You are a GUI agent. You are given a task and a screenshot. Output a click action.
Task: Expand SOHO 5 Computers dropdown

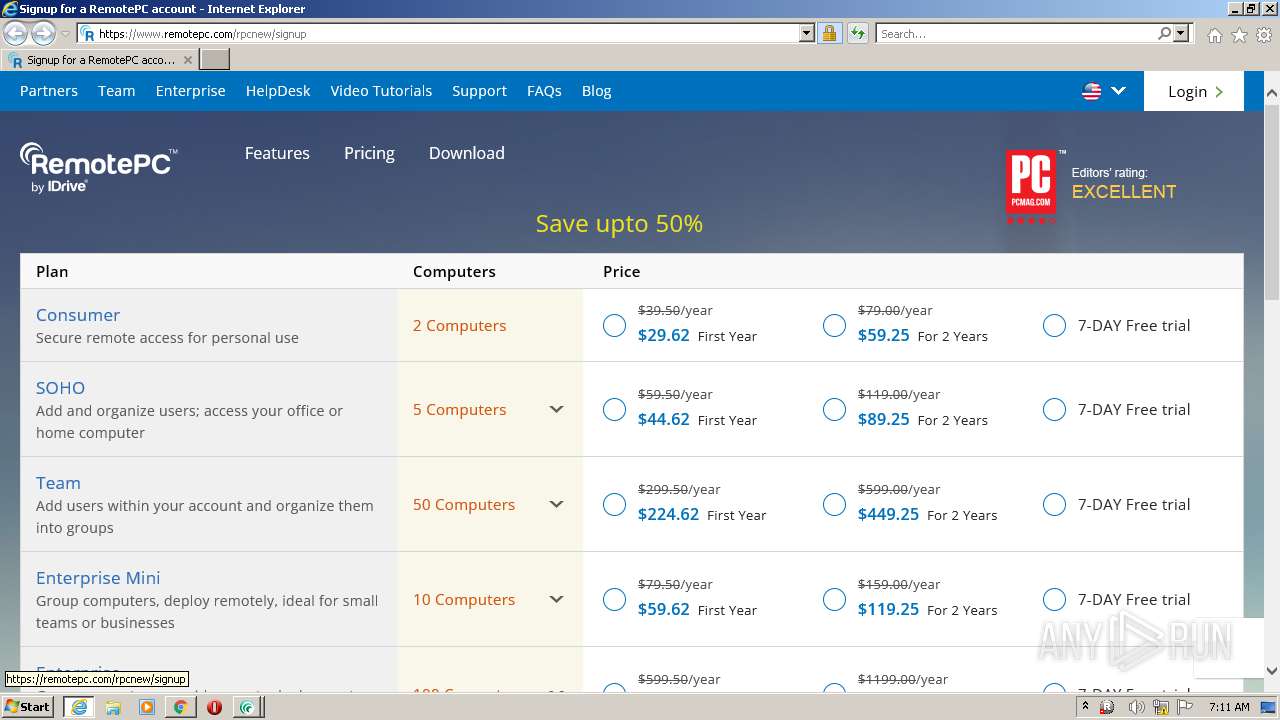coord(557,409)
